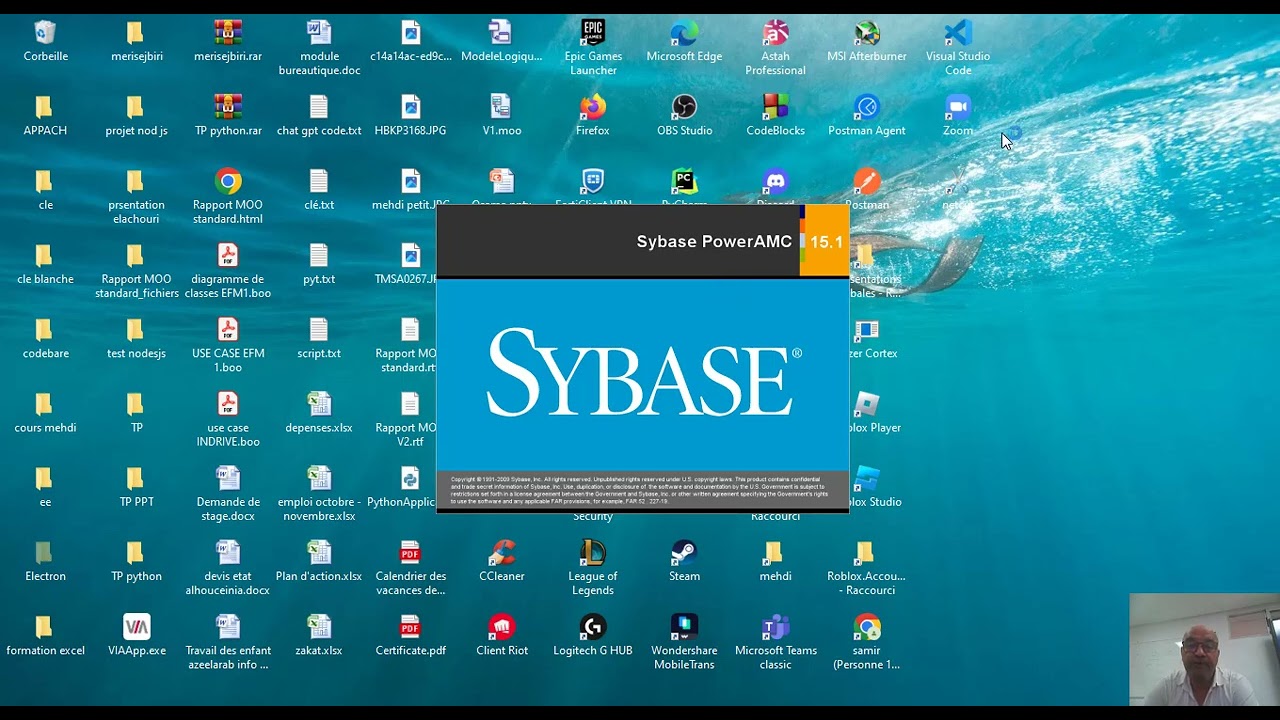Select Plan d'action.xlsx spreadsheet
1280x720 pixels.
pyautogui.click(x=319, y=561)
